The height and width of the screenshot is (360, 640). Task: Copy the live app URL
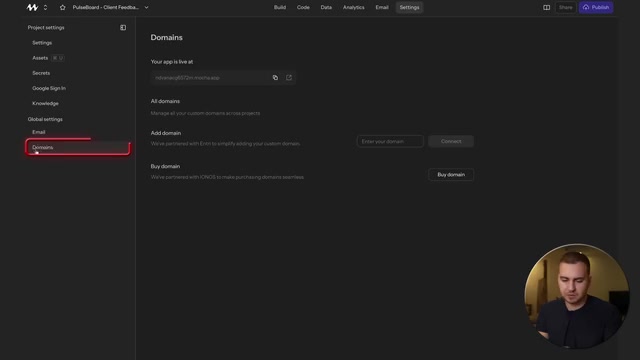tap(275, 78)
